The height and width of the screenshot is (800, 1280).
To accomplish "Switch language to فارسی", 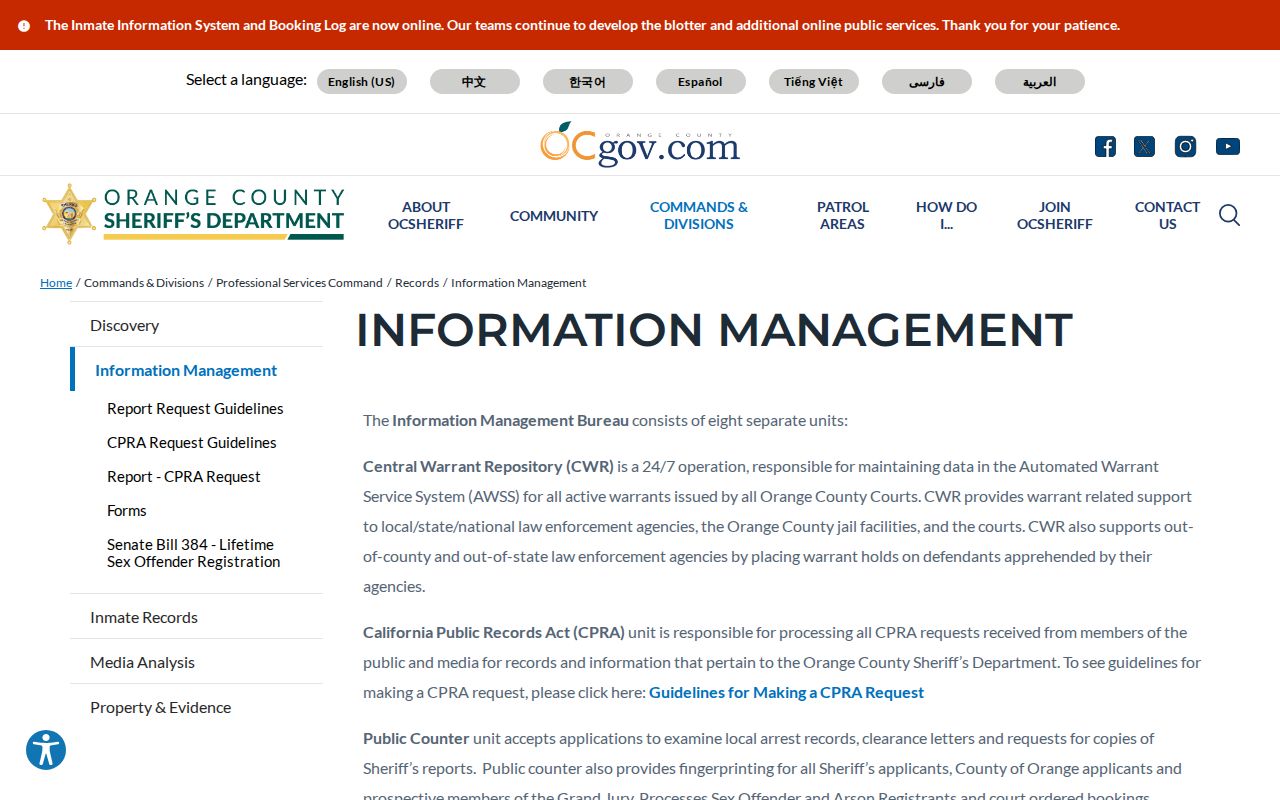I will (x=927, y=82).
